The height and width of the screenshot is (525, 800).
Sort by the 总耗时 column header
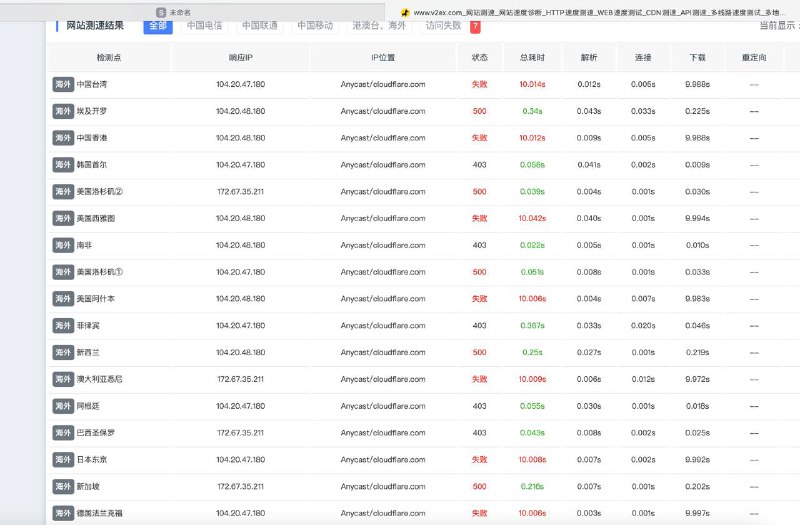(x=532, y=58)
